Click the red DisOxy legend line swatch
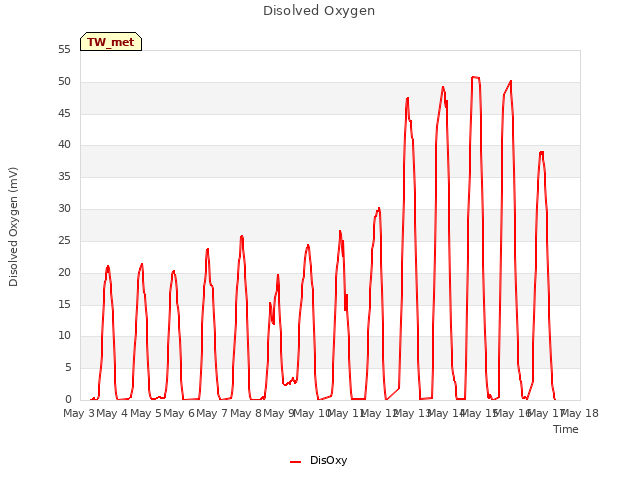The image size is (640, 480). [x=296, y=462]
